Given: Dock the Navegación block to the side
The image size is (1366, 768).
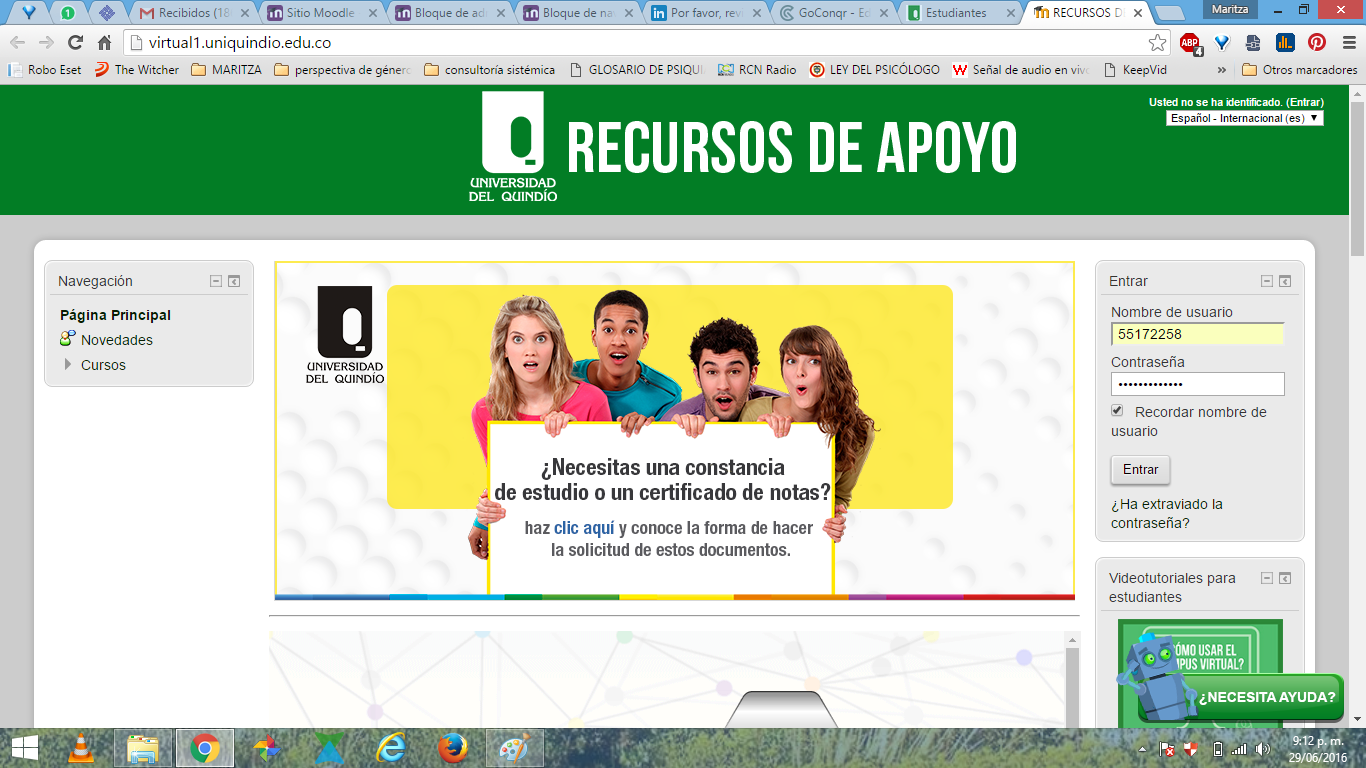Looking at the screenshot, I should 234,282.
